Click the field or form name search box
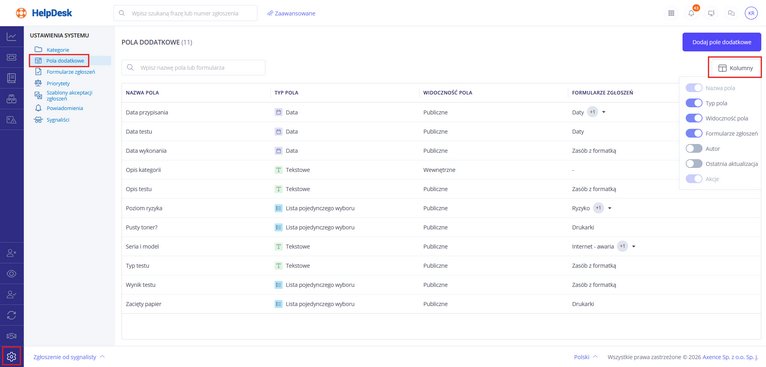Image resolution: width=766 pixels, height=367 pixels. [x=193, y=67]
